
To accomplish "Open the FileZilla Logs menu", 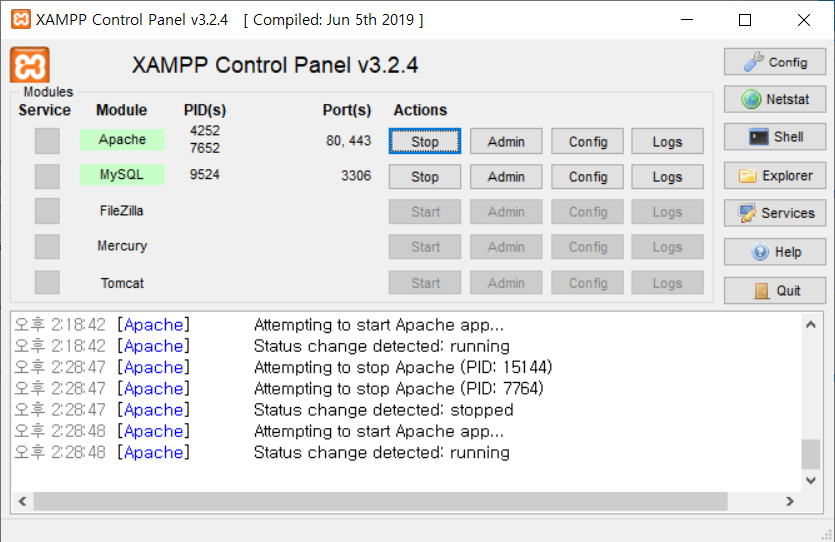I will pyautogui.click(x=667, y=211).
